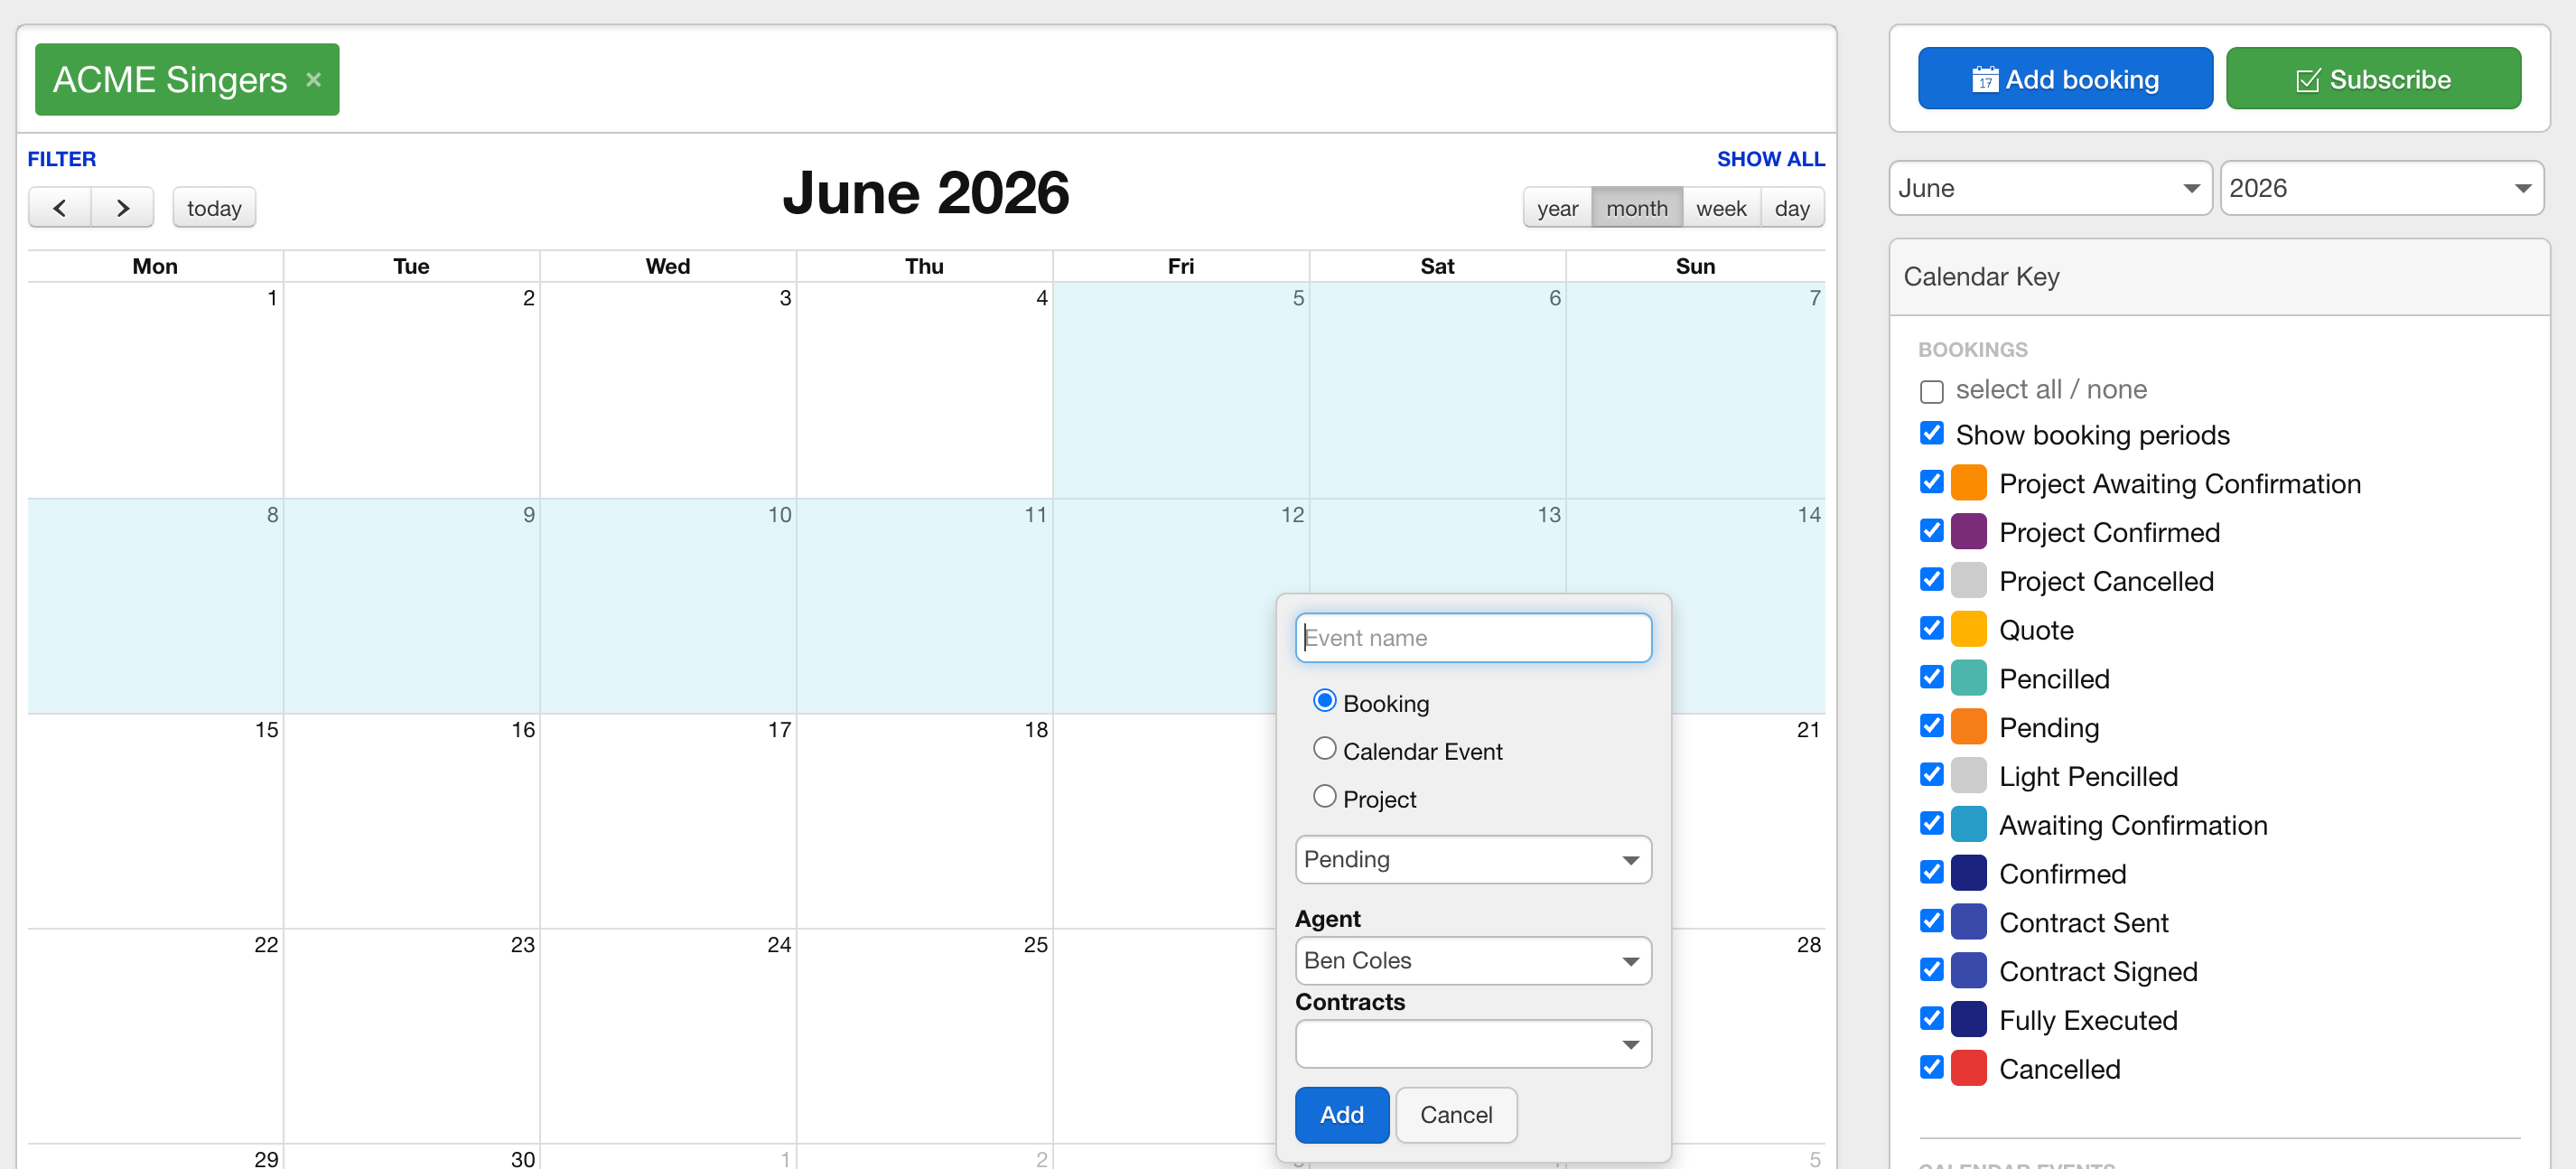Image resolution: width=2576 pixels, height=1169 pixels.
Task: Click the FILTER label icon link
Action: click(x=62, y=160)
